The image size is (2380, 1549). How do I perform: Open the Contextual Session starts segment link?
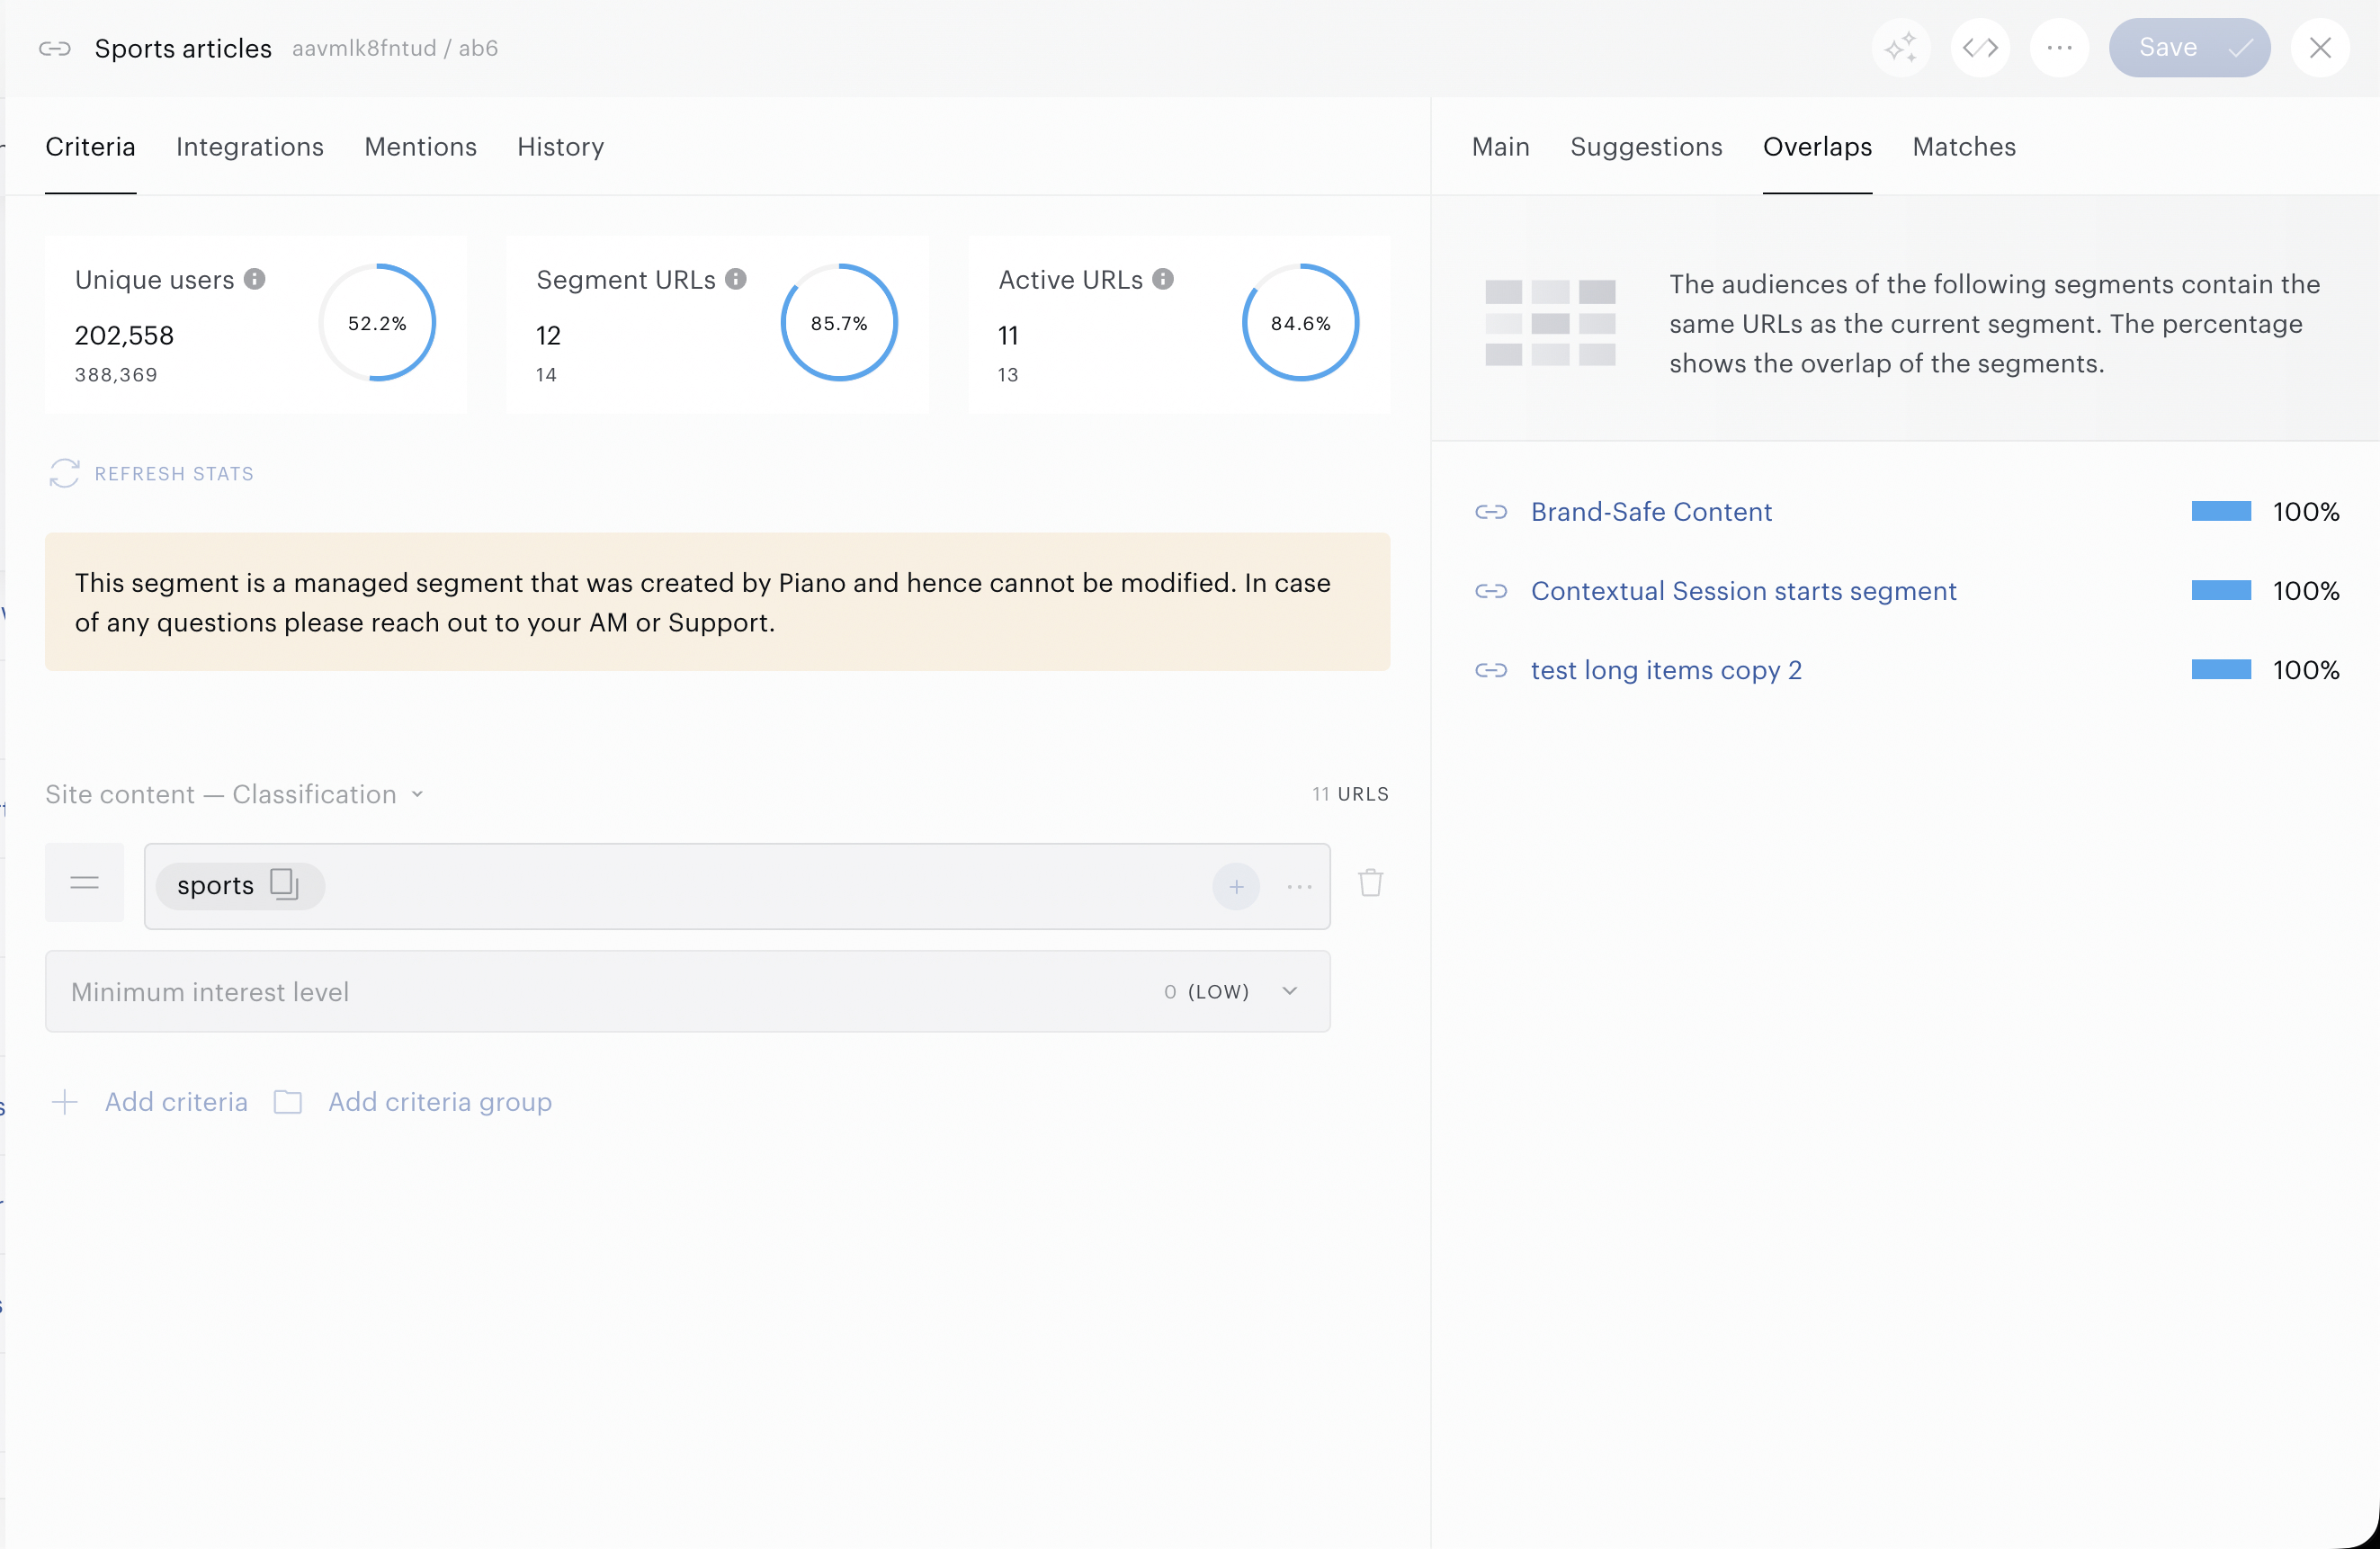1744,591
